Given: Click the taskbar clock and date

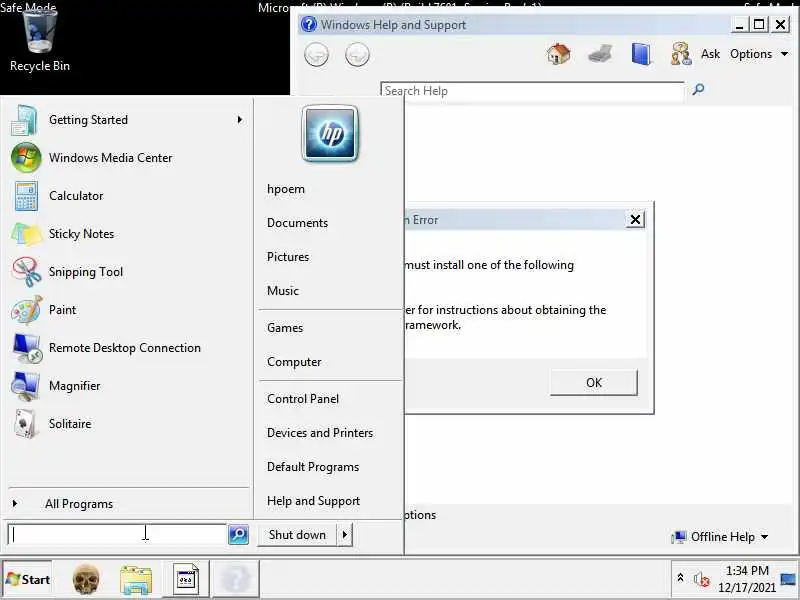Looking at the screenshot, I should pyautogui.click(x=747, y=579).
